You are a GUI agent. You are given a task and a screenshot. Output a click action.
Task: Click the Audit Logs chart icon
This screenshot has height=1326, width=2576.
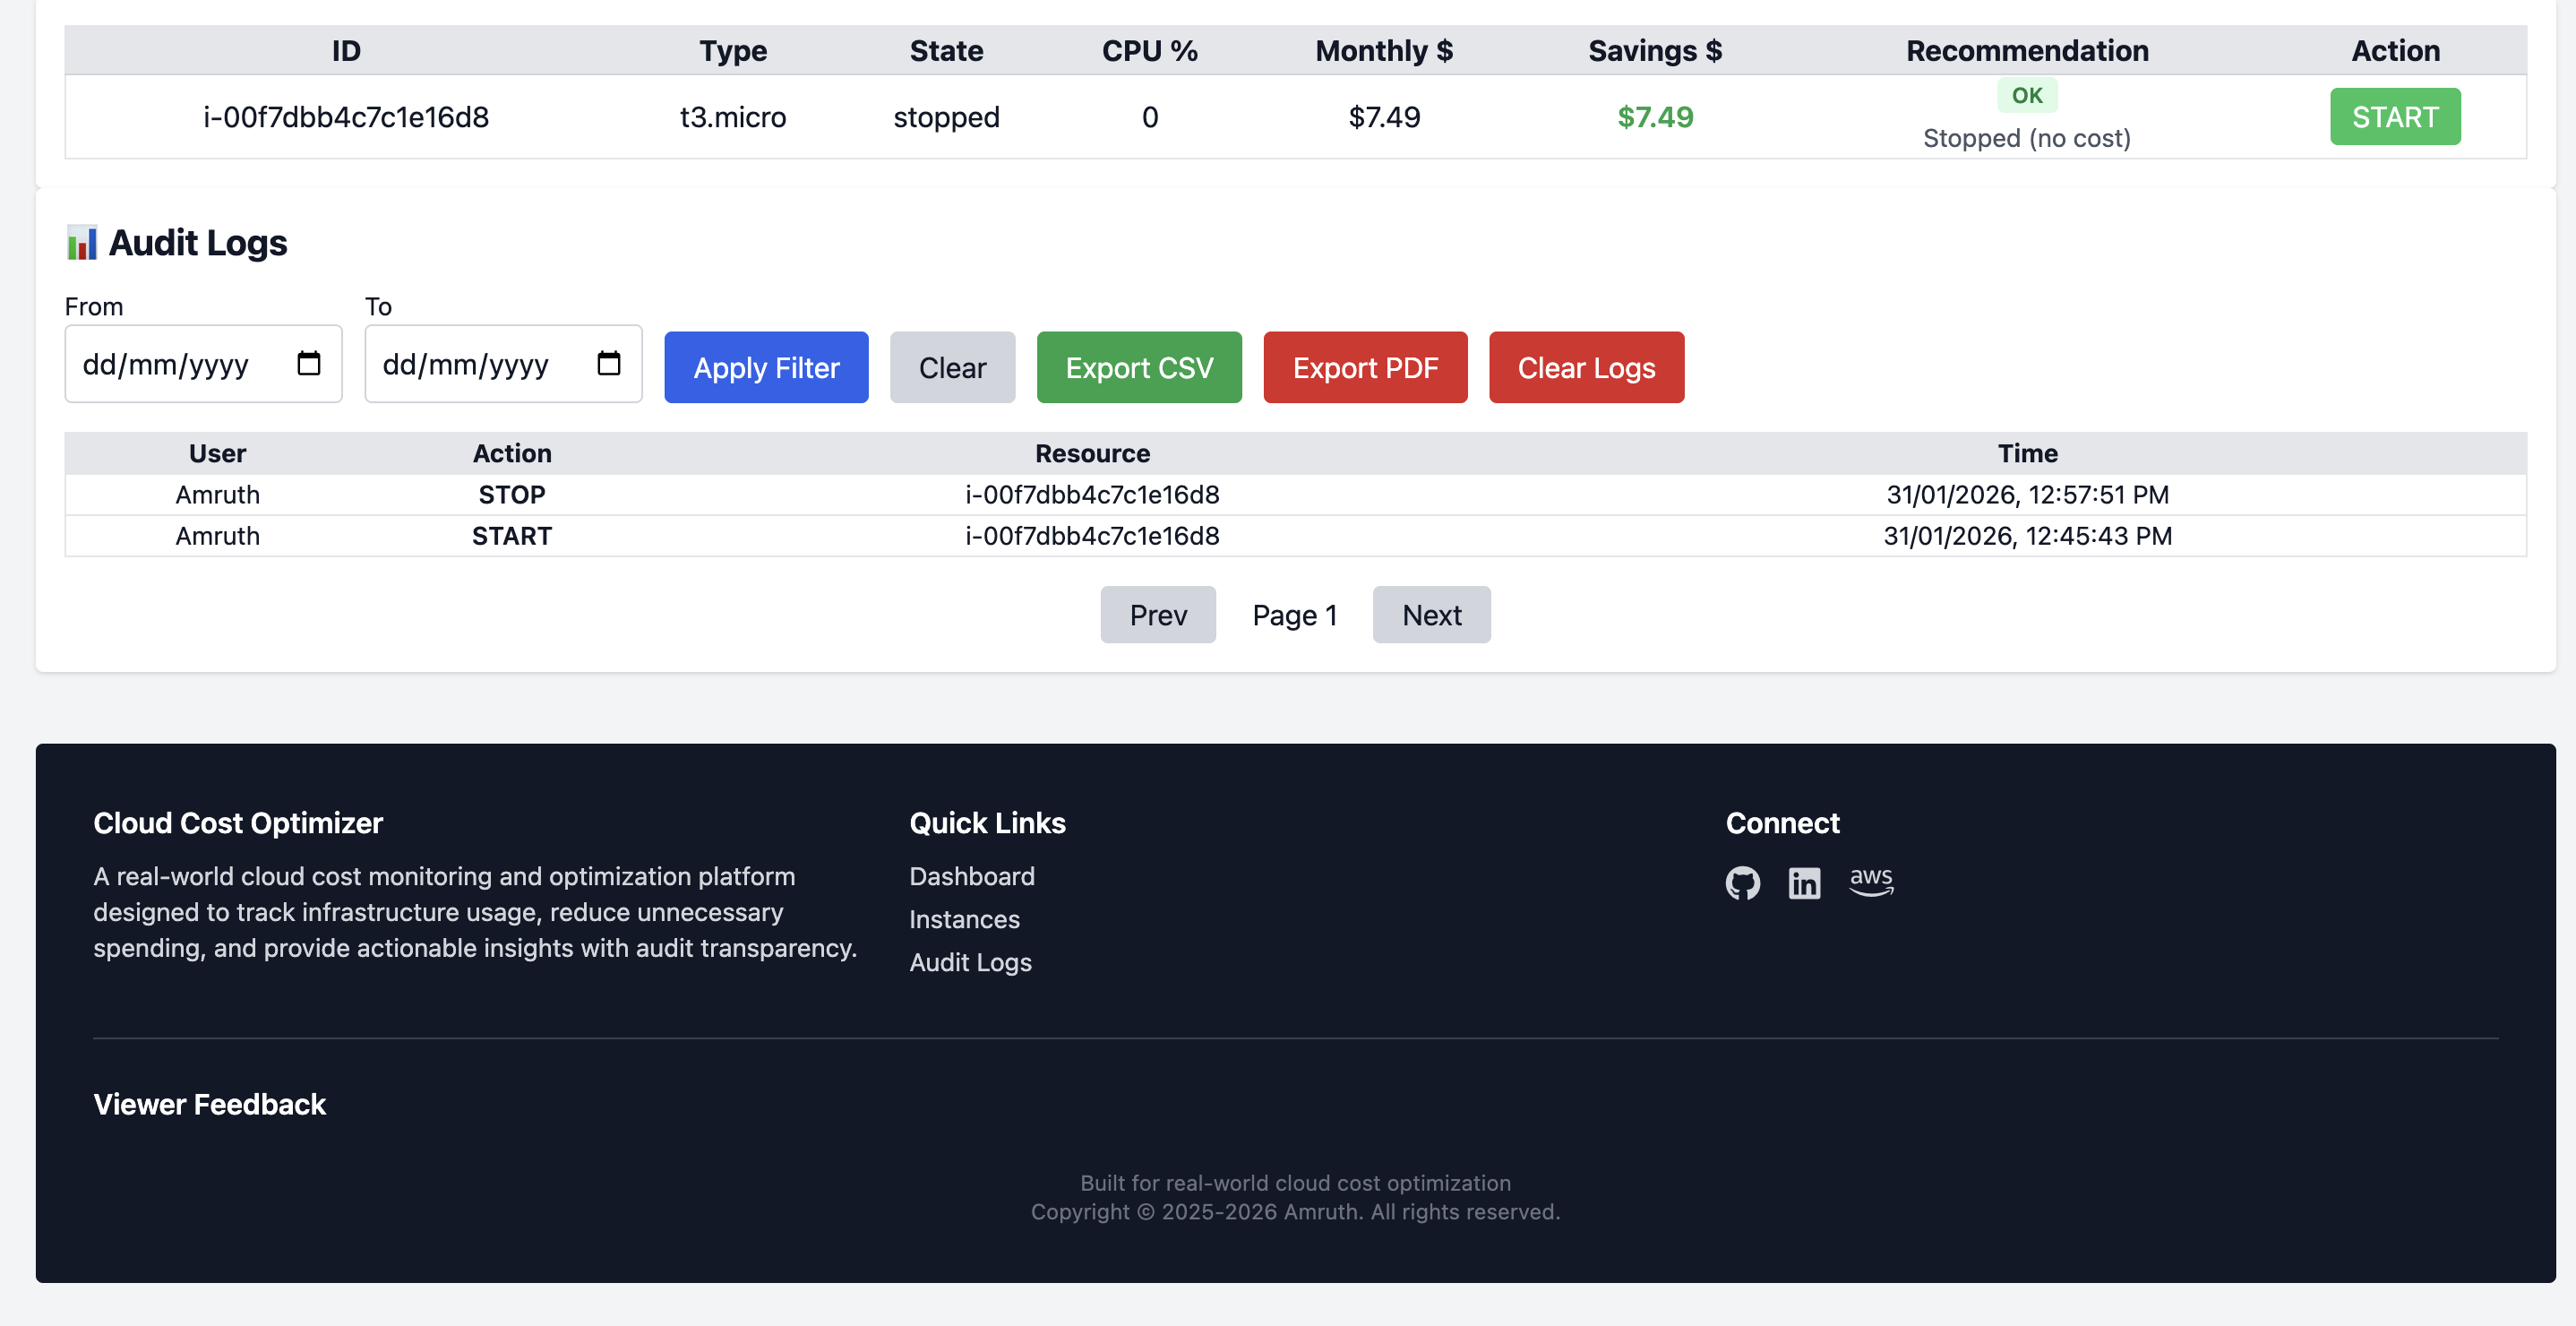81,243
